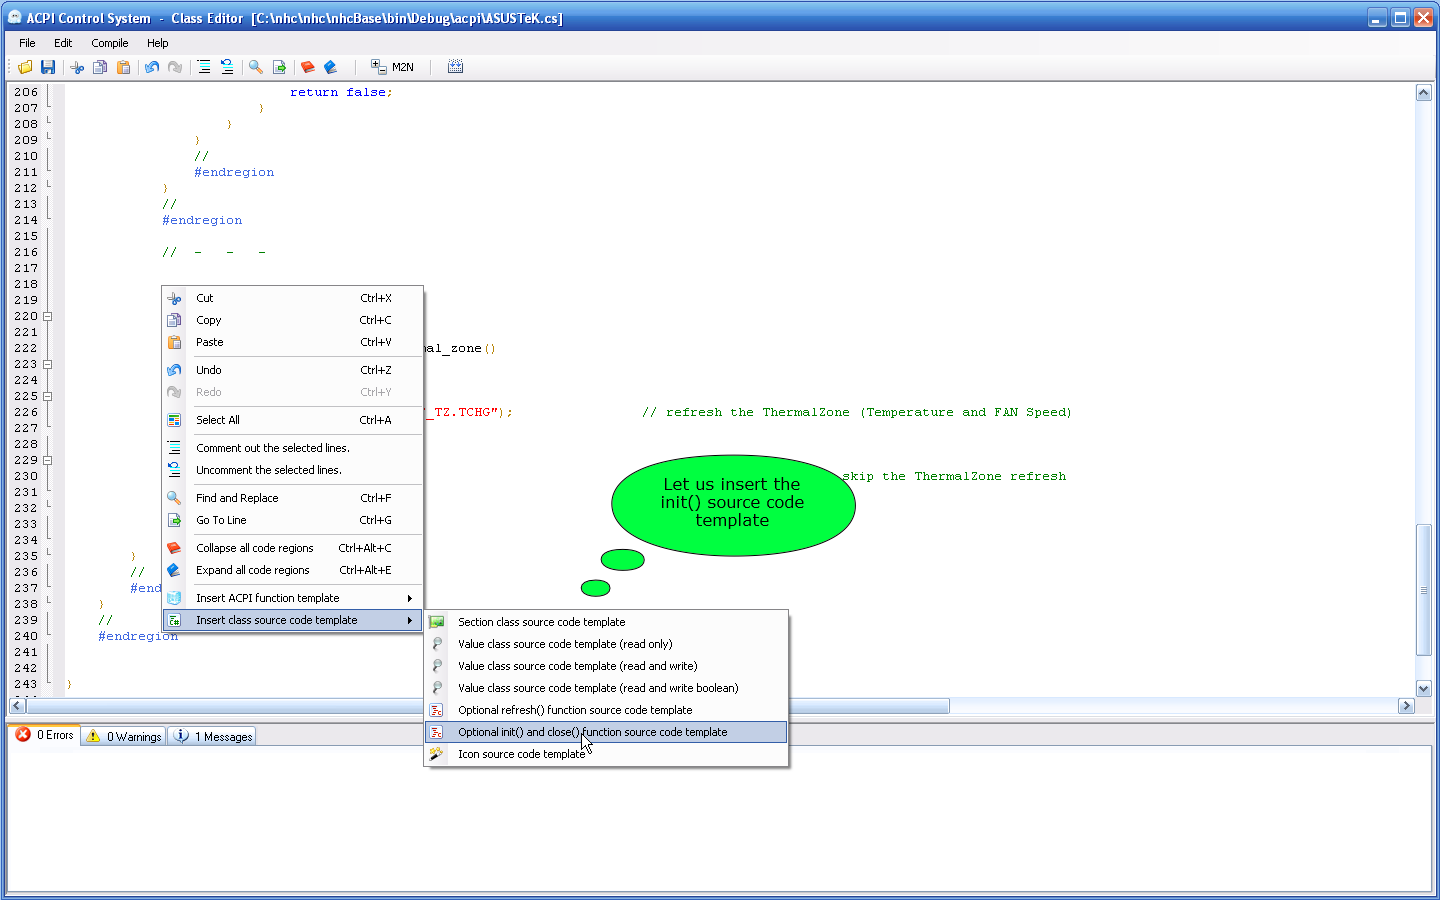Save the file with the floppy disk icon
This screenshot has height=900, width=1440.
[x=48, y=67]
